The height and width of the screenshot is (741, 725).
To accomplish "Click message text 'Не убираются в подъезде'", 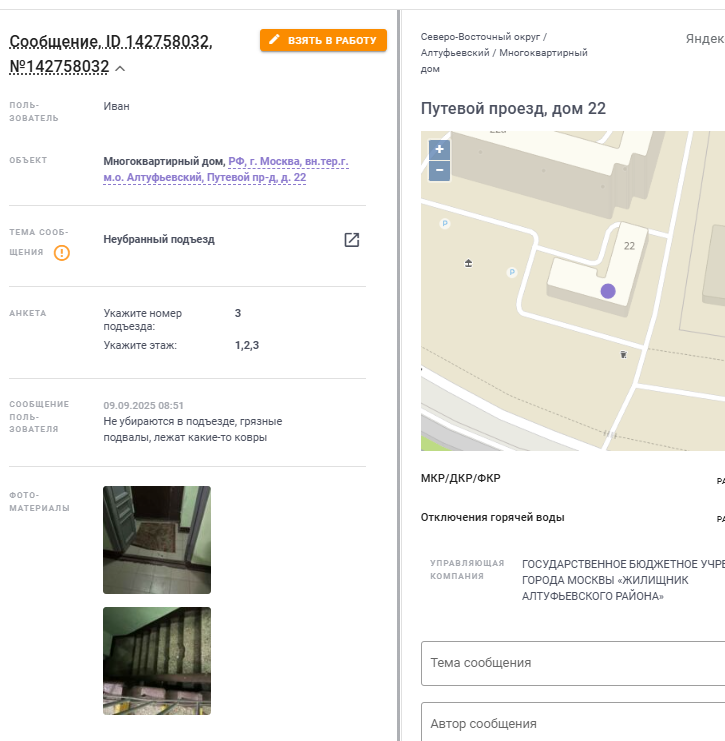I will tap(169, 421).
